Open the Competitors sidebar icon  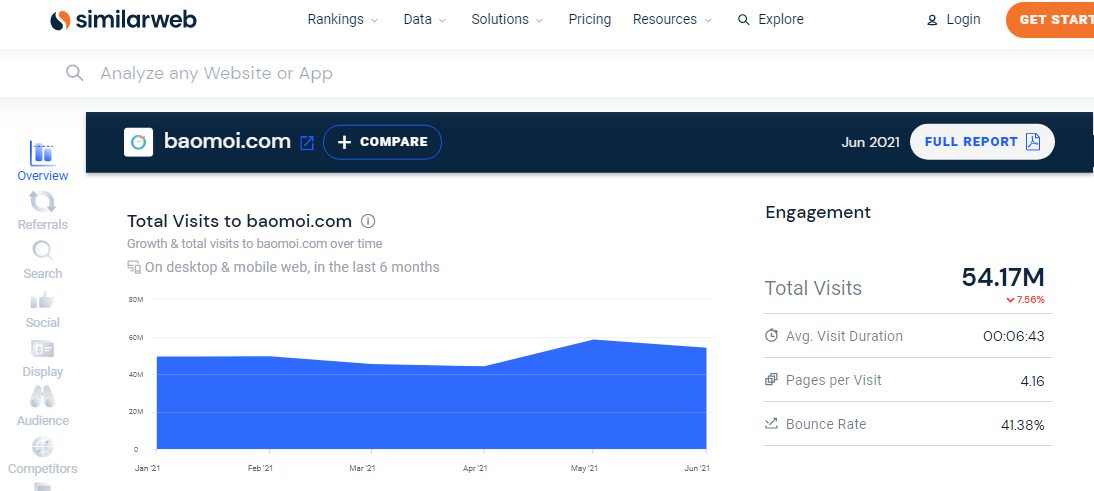[x=43, y=447]
